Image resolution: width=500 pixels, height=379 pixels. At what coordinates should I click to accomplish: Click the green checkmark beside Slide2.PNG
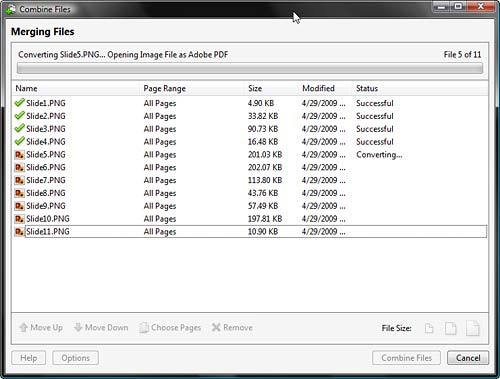pos(20,116)
